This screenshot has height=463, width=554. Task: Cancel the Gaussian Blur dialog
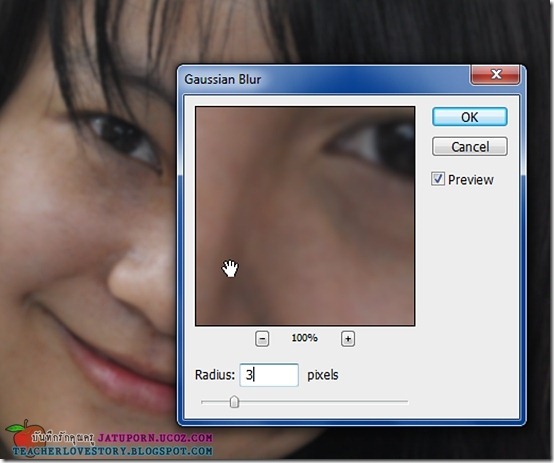[x=470, y=147]
